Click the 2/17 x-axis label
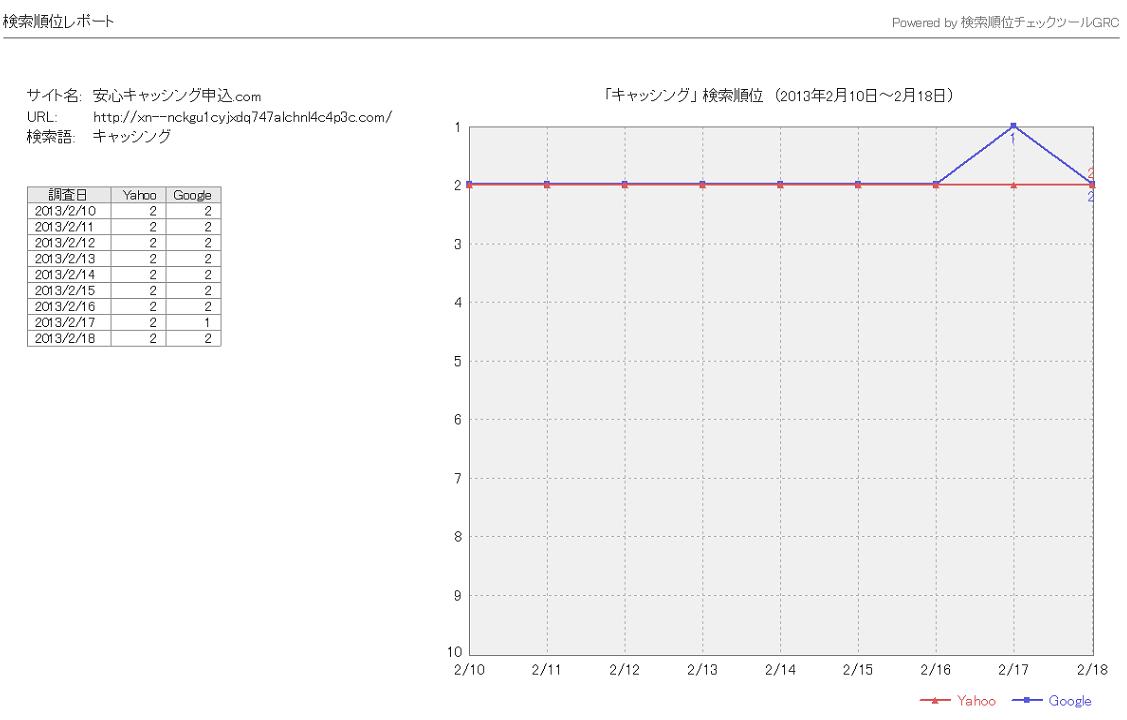1127x720 pixels. tap(1013, 670)
